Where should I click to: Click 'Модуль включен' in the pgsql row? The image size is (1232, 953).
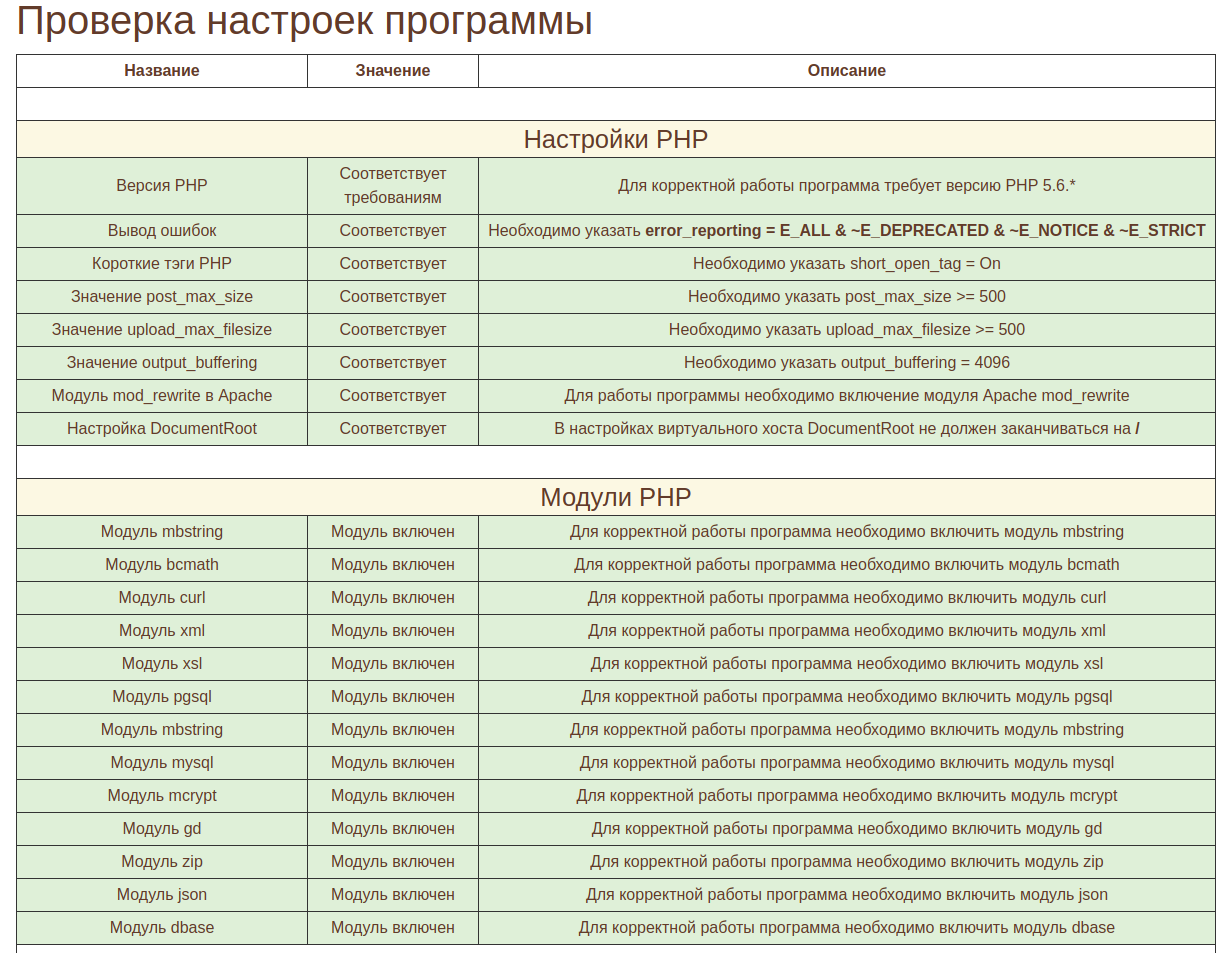coord(393,697)
